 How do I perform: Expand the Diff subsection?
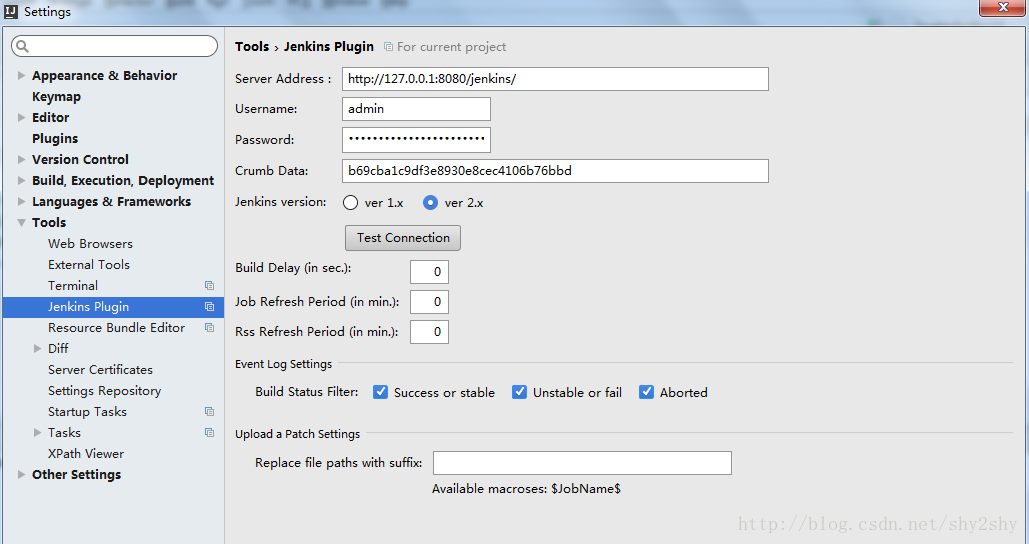(37, 348)
